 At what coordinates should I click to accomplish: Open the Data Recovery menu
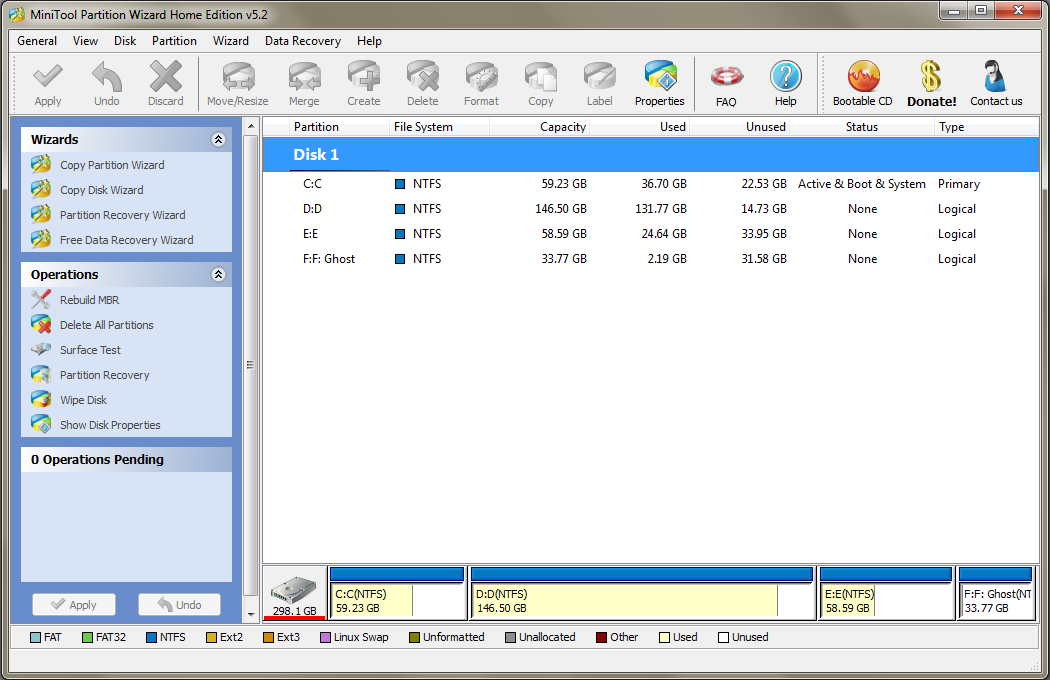click(x=302, y=41)
